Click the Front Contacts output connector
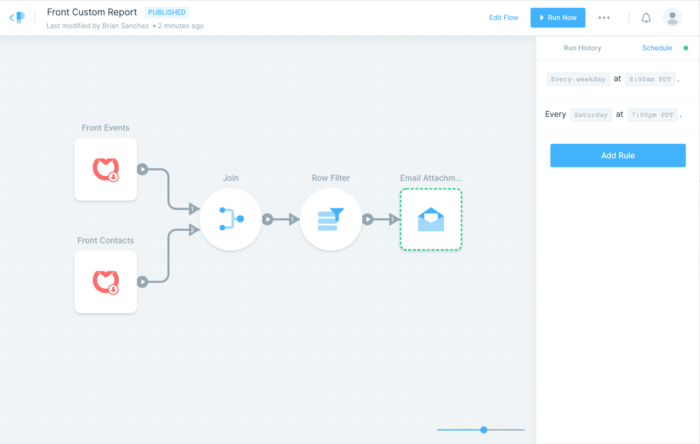This screenshot has width=700, height=444. pyautogui.click(x=142, y=282)
